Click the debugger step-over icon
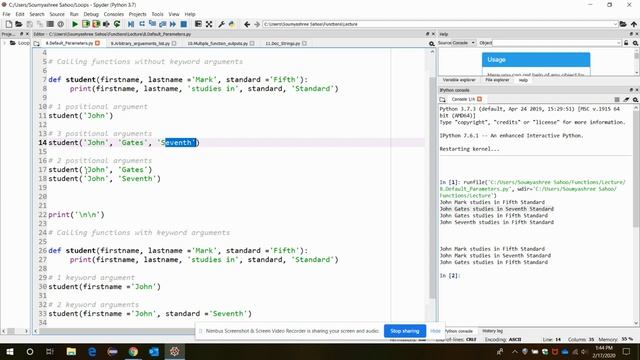640x360 pixels. point(142,24)
